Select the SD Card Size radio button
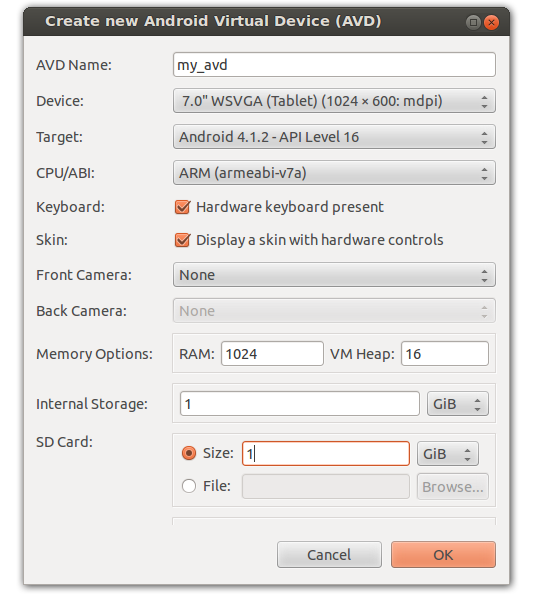 189,453
